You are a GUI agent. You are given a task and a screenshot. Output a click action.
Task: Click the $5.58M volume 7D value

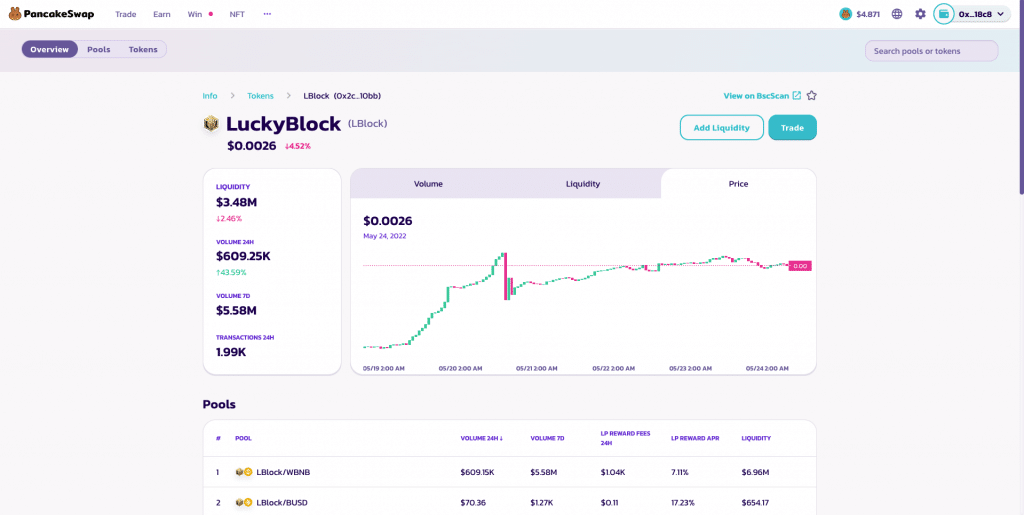click(236, 310)
